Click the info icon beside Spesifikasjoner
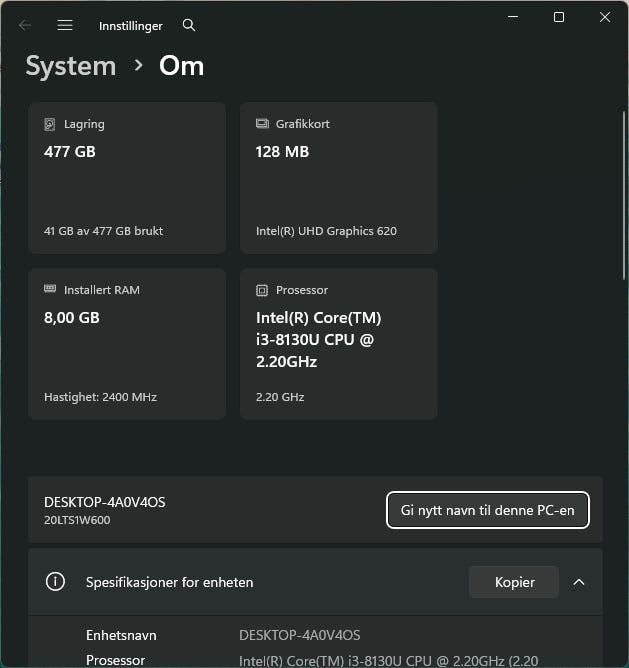 [x=56, y=582]
